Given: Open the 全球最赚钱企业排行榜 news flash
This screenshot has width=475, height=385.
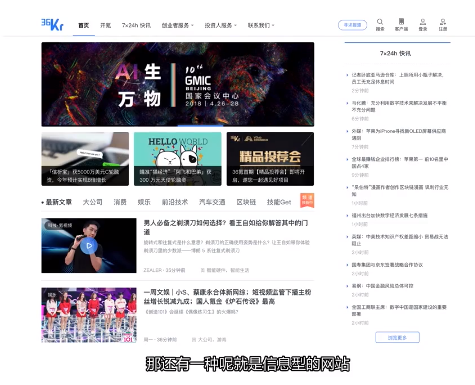Looking at the screenshot, I should pos(400,162).
